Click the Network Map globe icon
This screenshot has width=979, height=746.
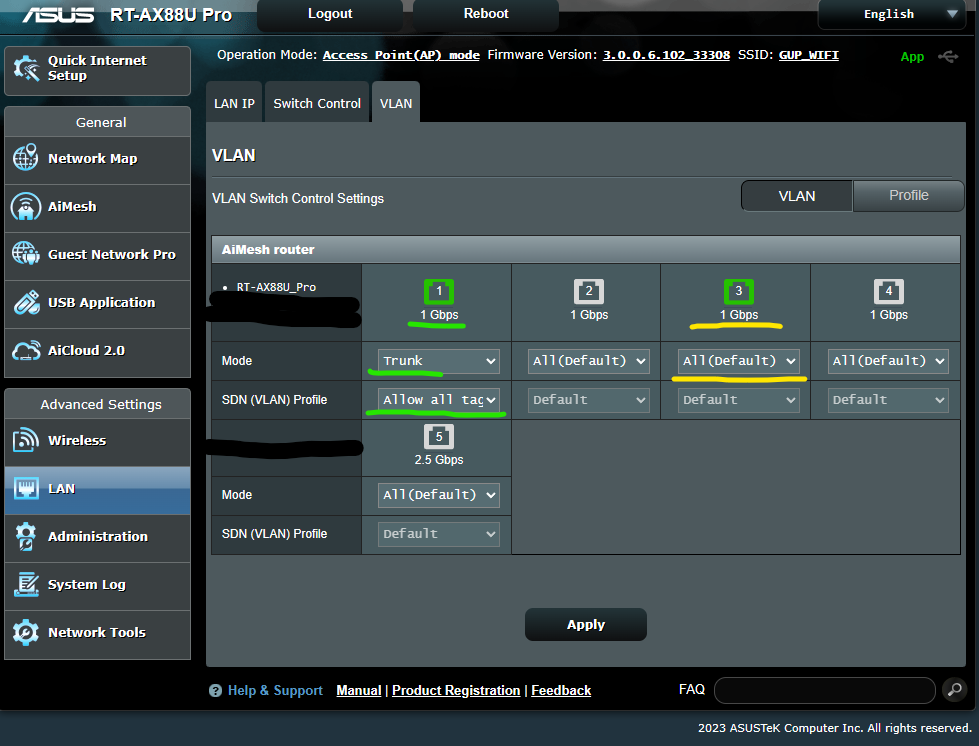[x=26, y=158]
